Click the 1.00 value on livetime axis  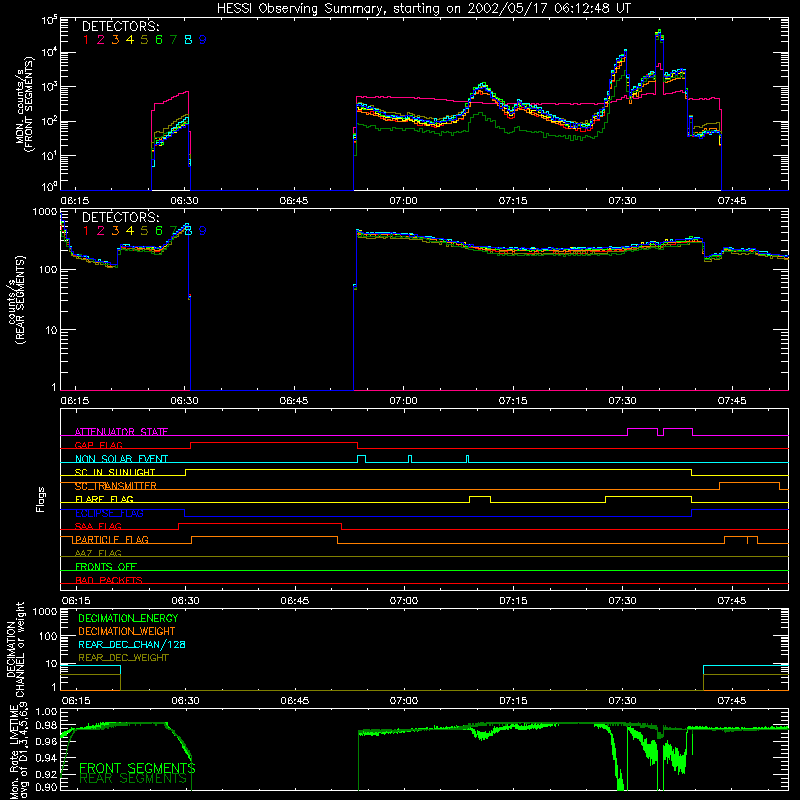(x=47, y=712)
